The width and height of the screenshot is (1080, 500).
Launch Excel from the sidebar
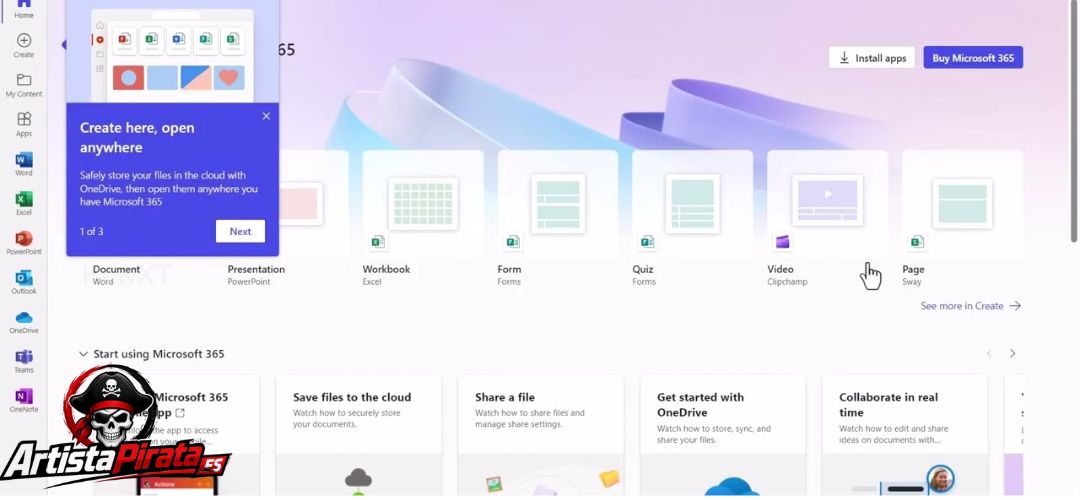[23, 203]
